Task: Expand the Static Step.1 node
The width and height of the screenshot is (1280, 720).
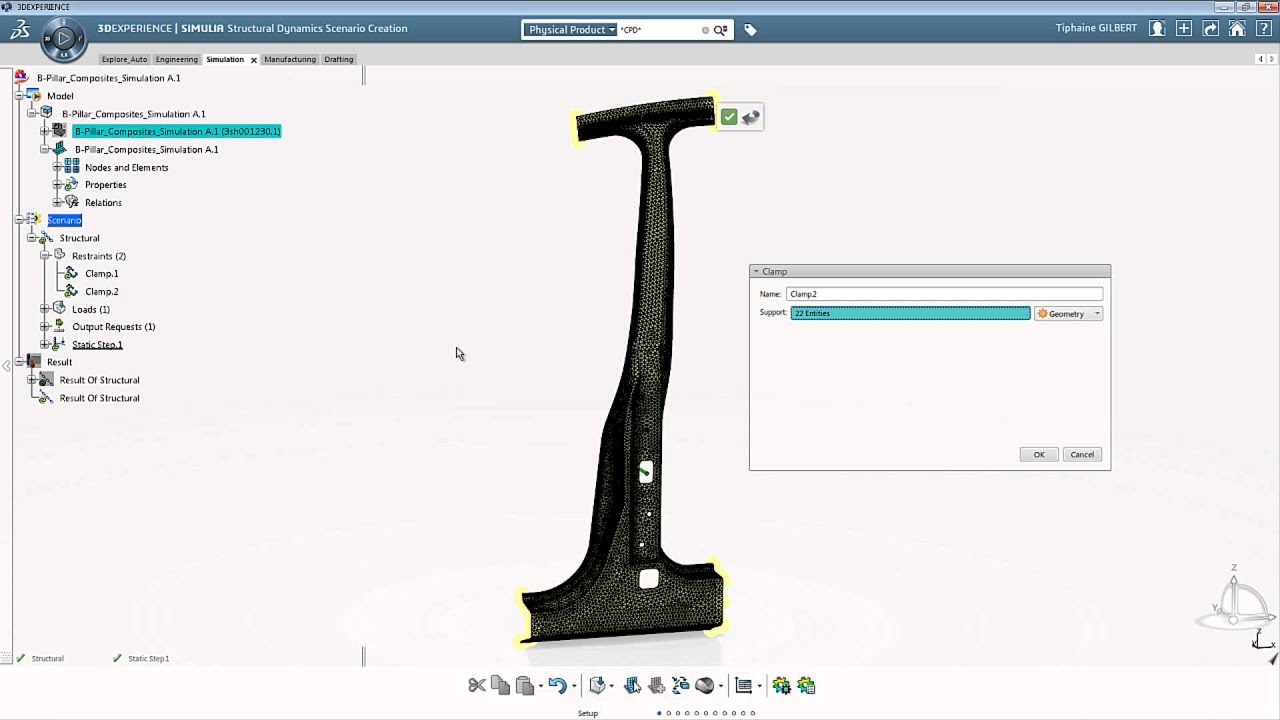Action: click(x=44, y=344)
